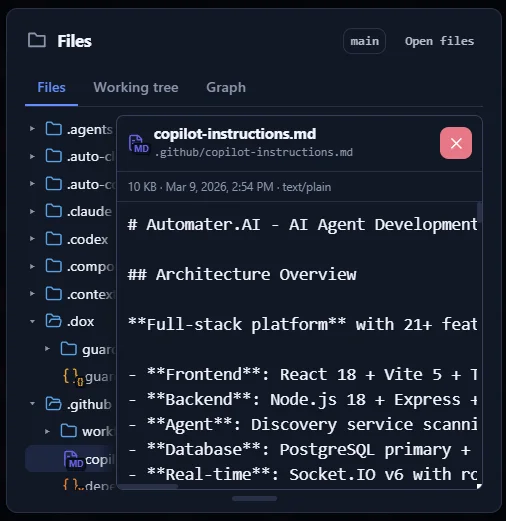This screenshot has height=521, width=506.
Task: Select the .github tree row label
Action: click(x=89, y=404)
